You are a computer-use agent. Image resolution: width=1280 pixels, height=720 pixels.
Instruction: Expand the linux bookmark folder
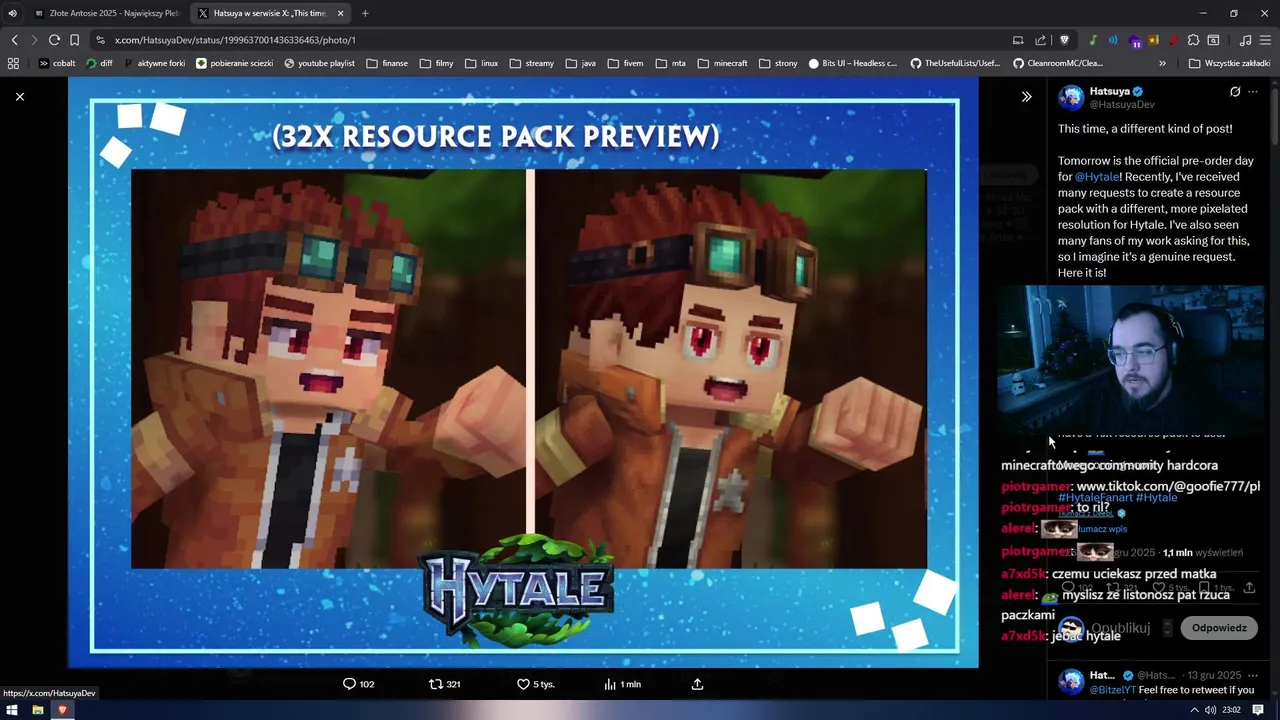482,63
